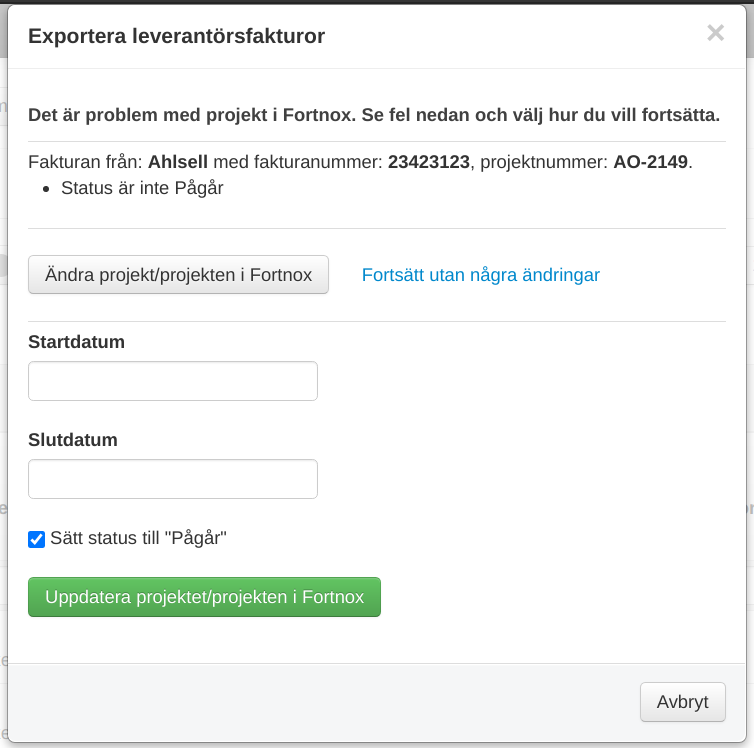
Task: Click the bold Fortnox problem warning message
Action: tap(374, 115)
